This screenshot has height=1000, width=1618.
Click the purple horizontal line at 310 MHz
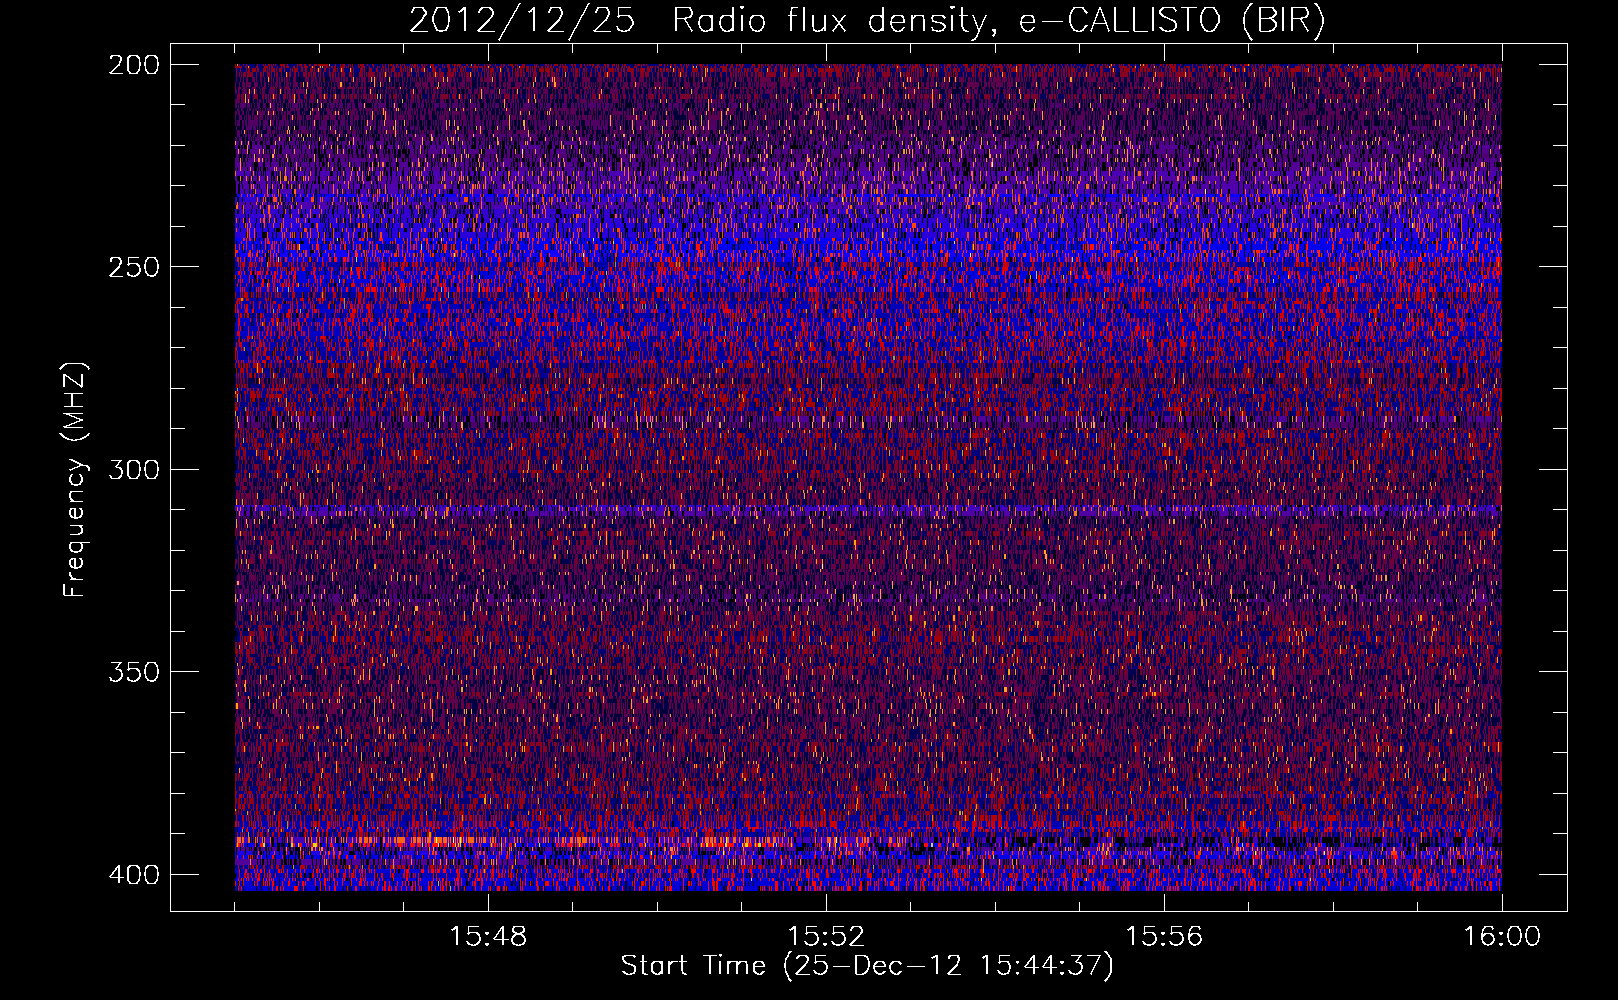(868, 510)
